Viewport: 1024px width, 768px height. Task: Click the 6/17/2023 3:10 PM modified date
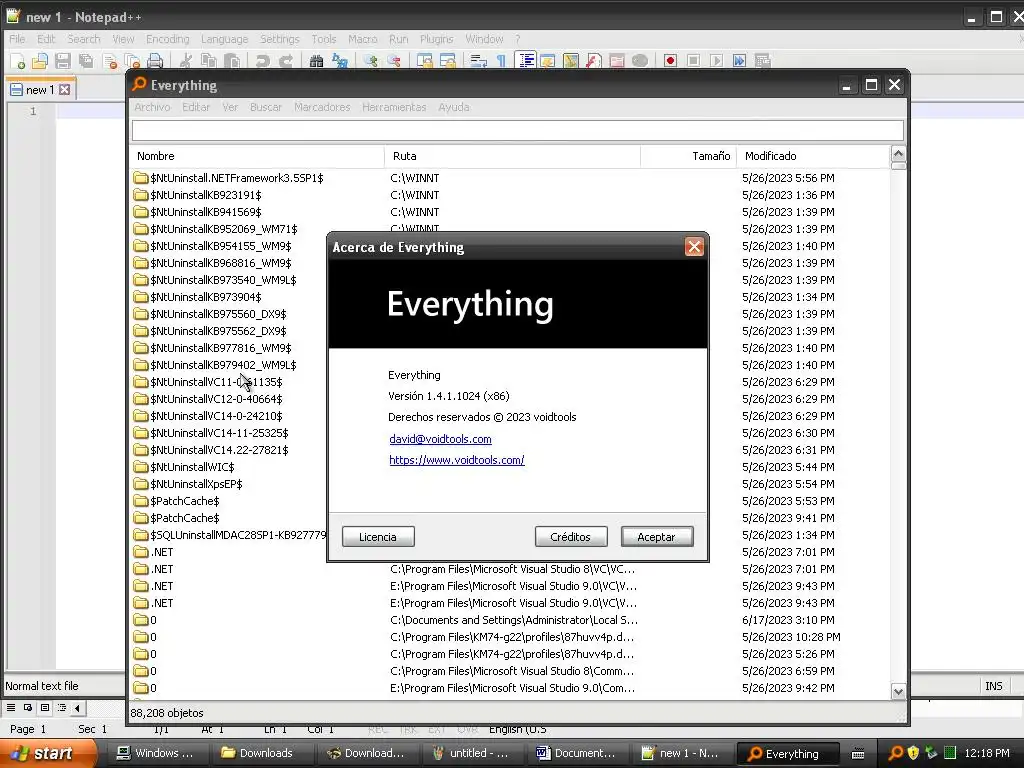788,620
